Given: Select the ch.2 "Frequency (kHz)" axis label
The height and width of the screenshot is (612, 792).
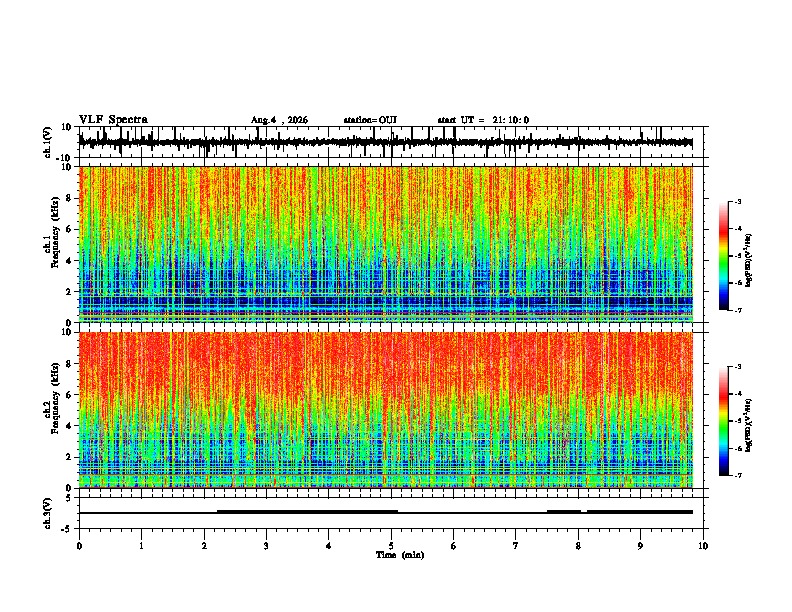Looking at the screenshot, I should pyautogui.click(x=55, y=398).
